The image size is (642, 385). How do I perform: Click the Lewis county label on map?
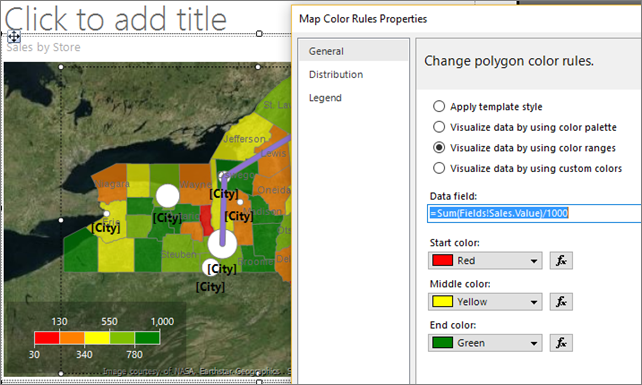[x=274, y=154]
